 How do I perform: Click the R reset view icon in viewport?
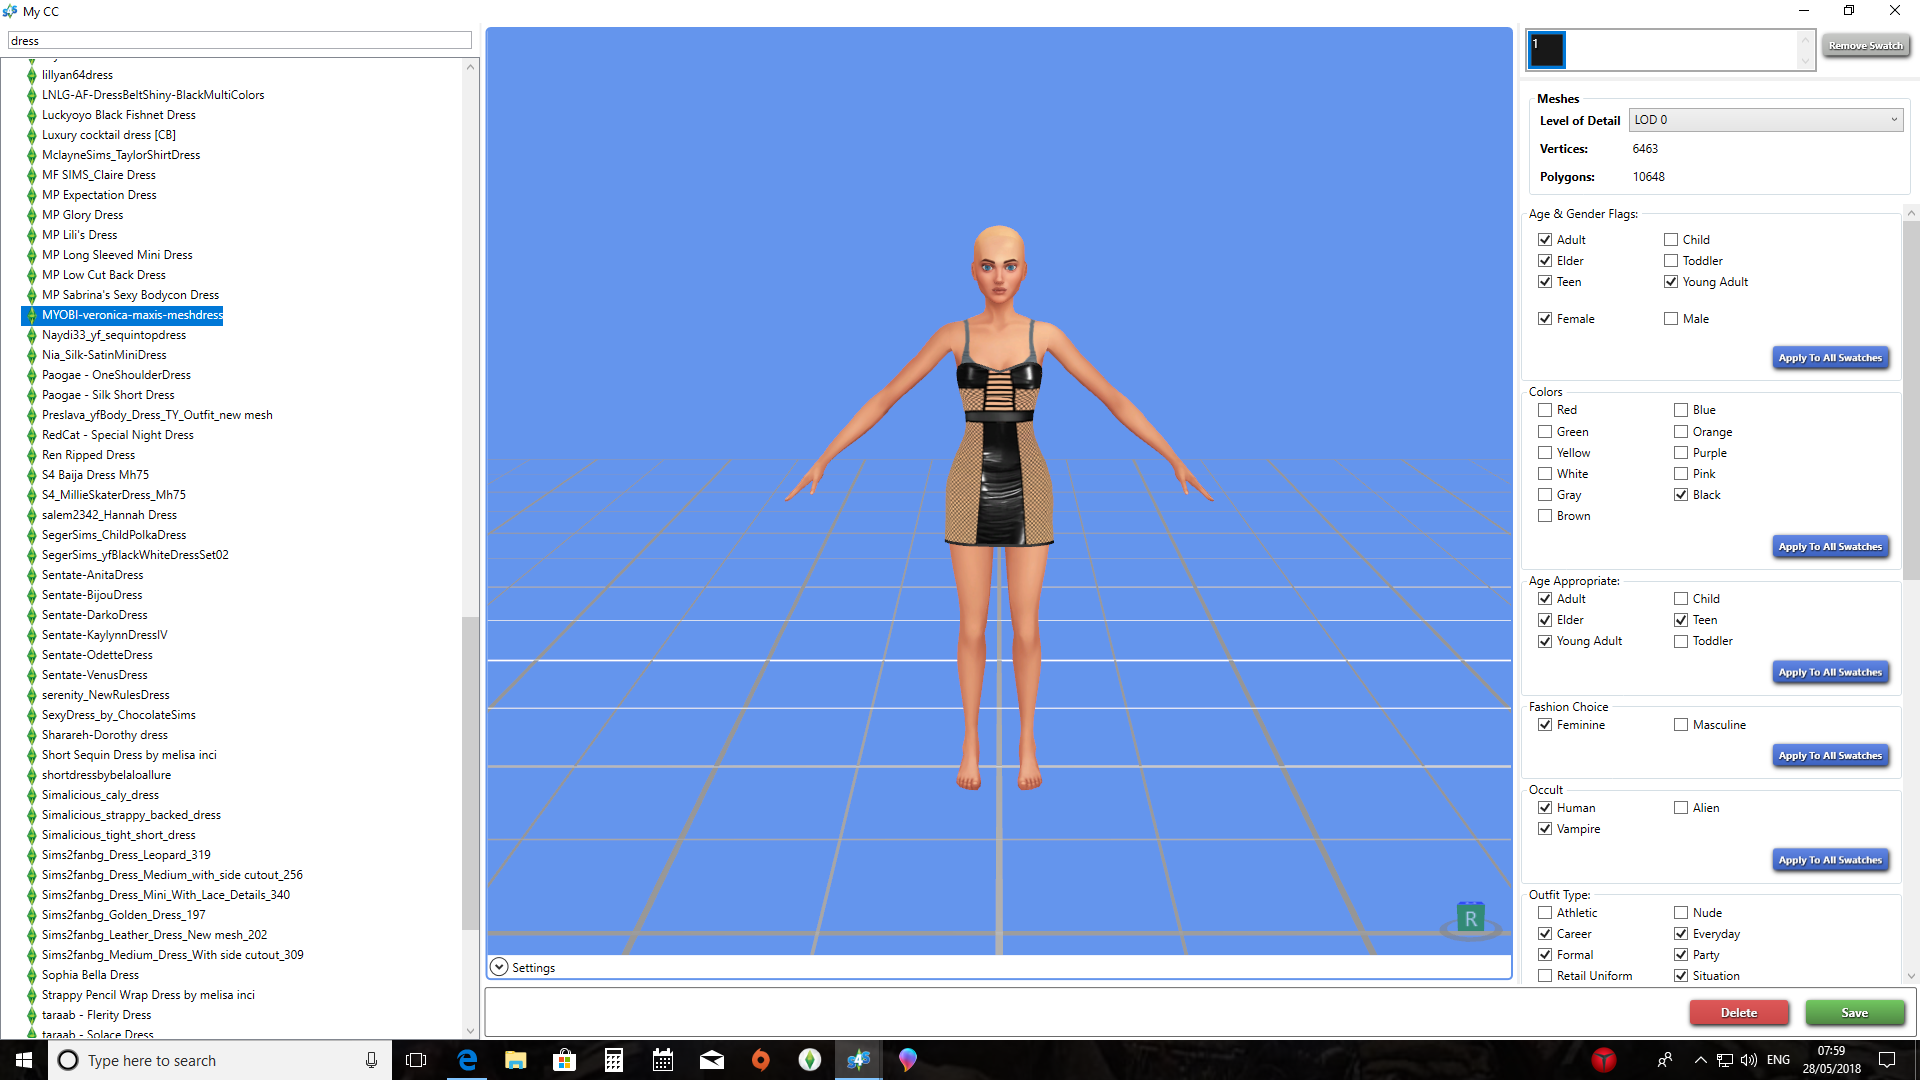[x=1470, y=919]
